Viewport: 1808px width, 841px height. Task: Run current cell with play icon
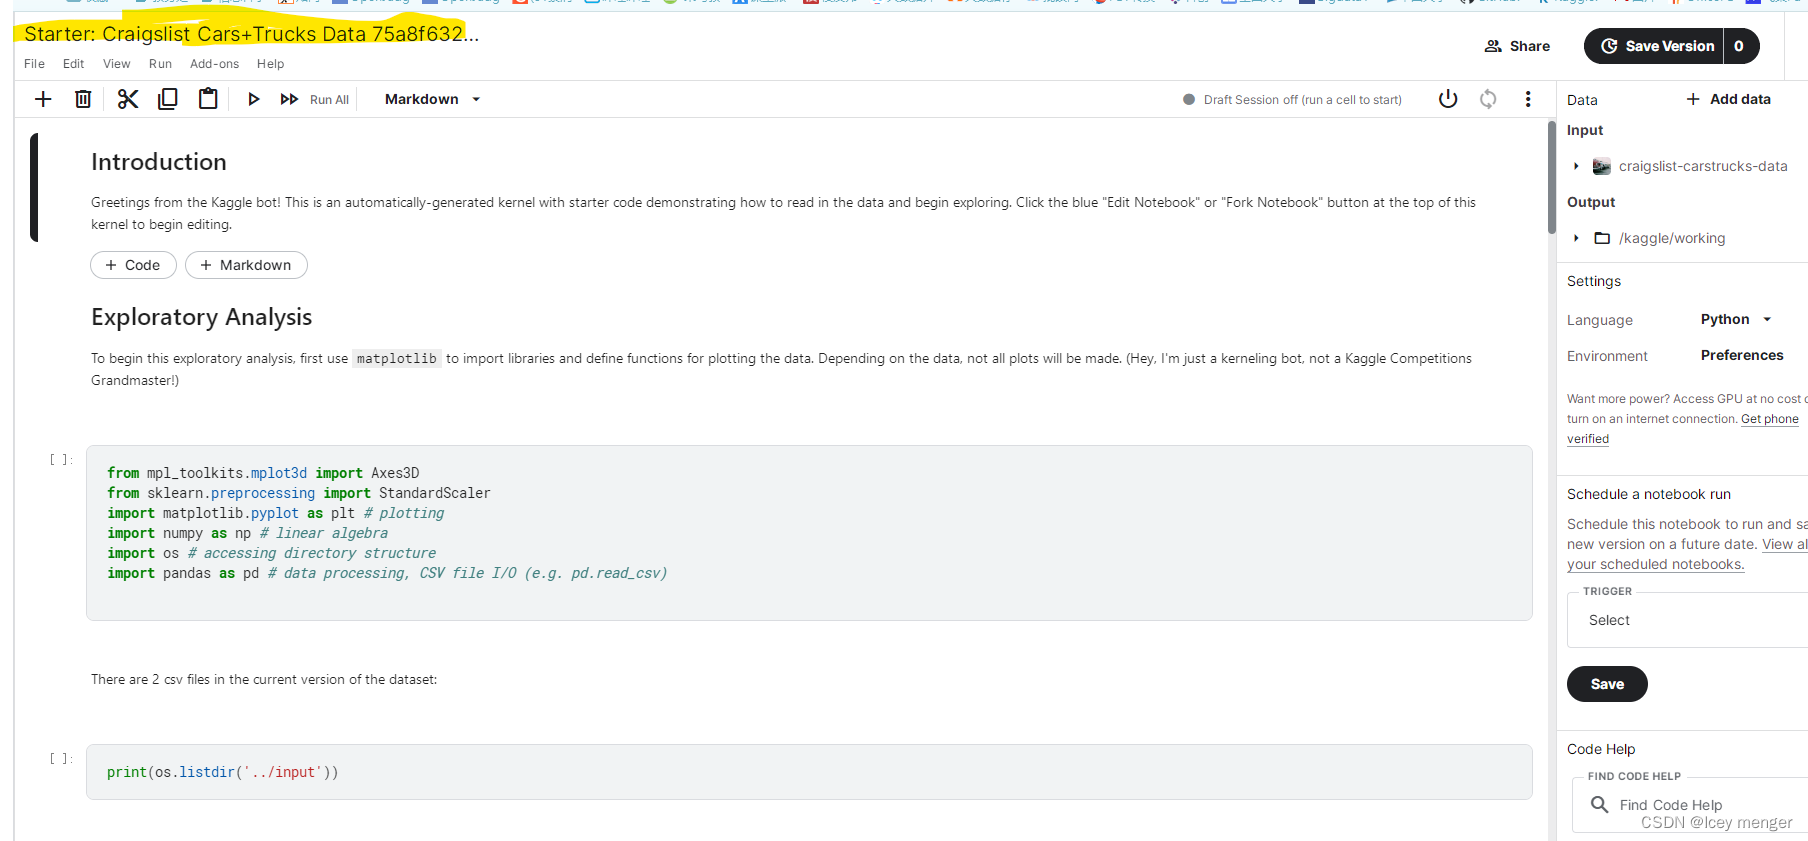(254, 99)
